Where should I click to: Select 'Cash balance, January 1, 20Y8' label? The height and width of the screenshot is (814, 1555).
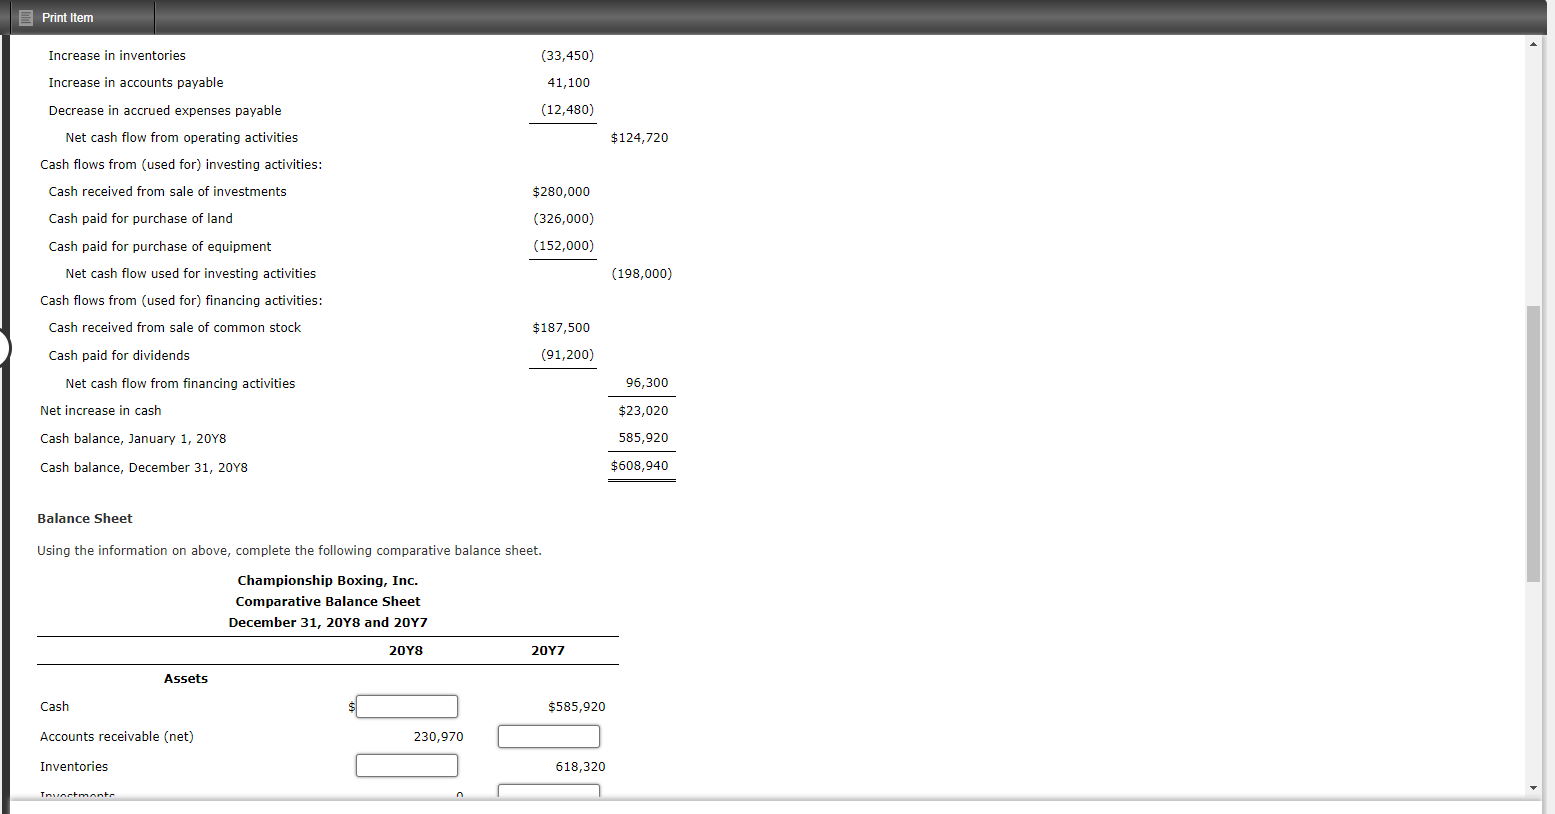133,439
